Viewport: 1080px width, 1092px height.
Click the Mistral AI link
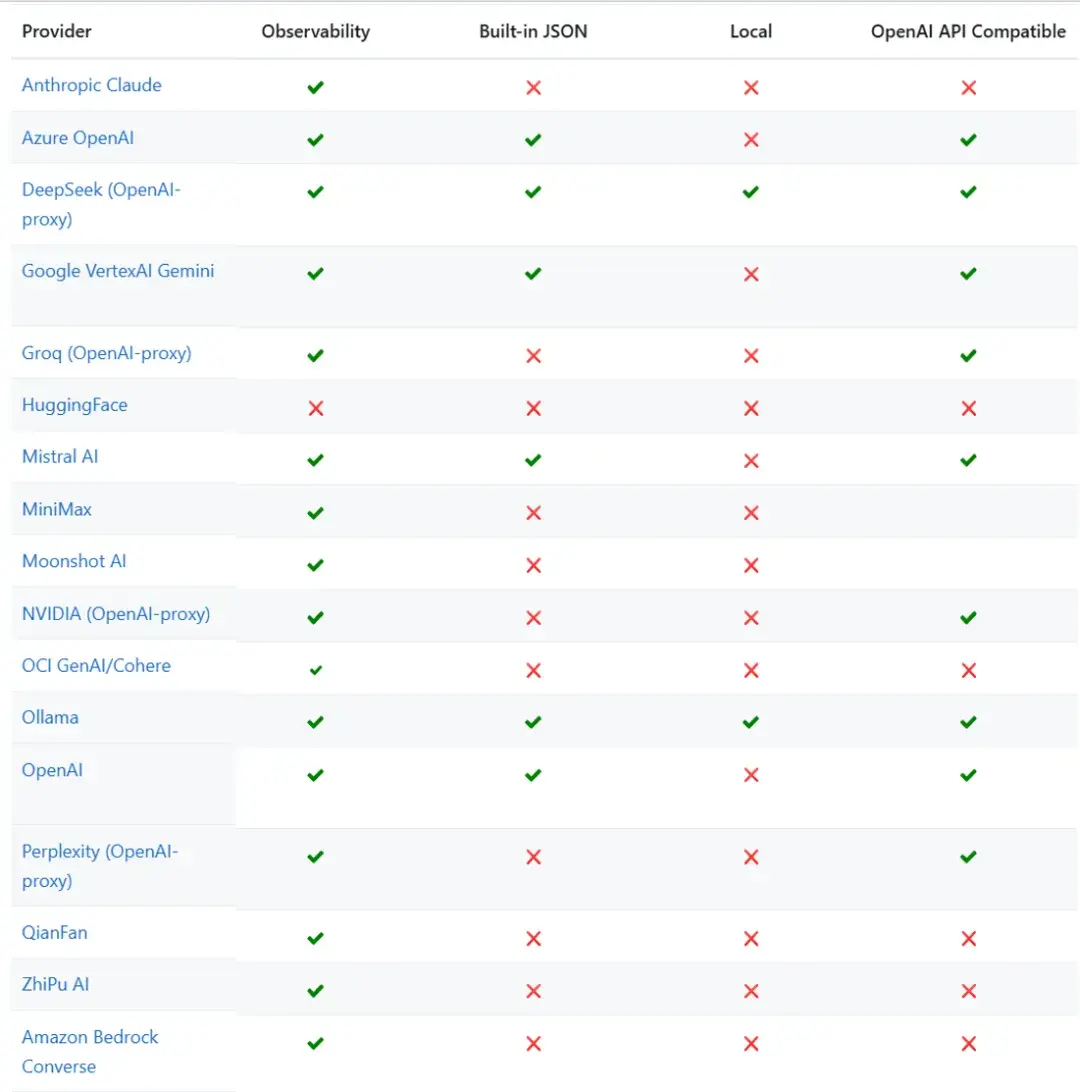[60, 457]
